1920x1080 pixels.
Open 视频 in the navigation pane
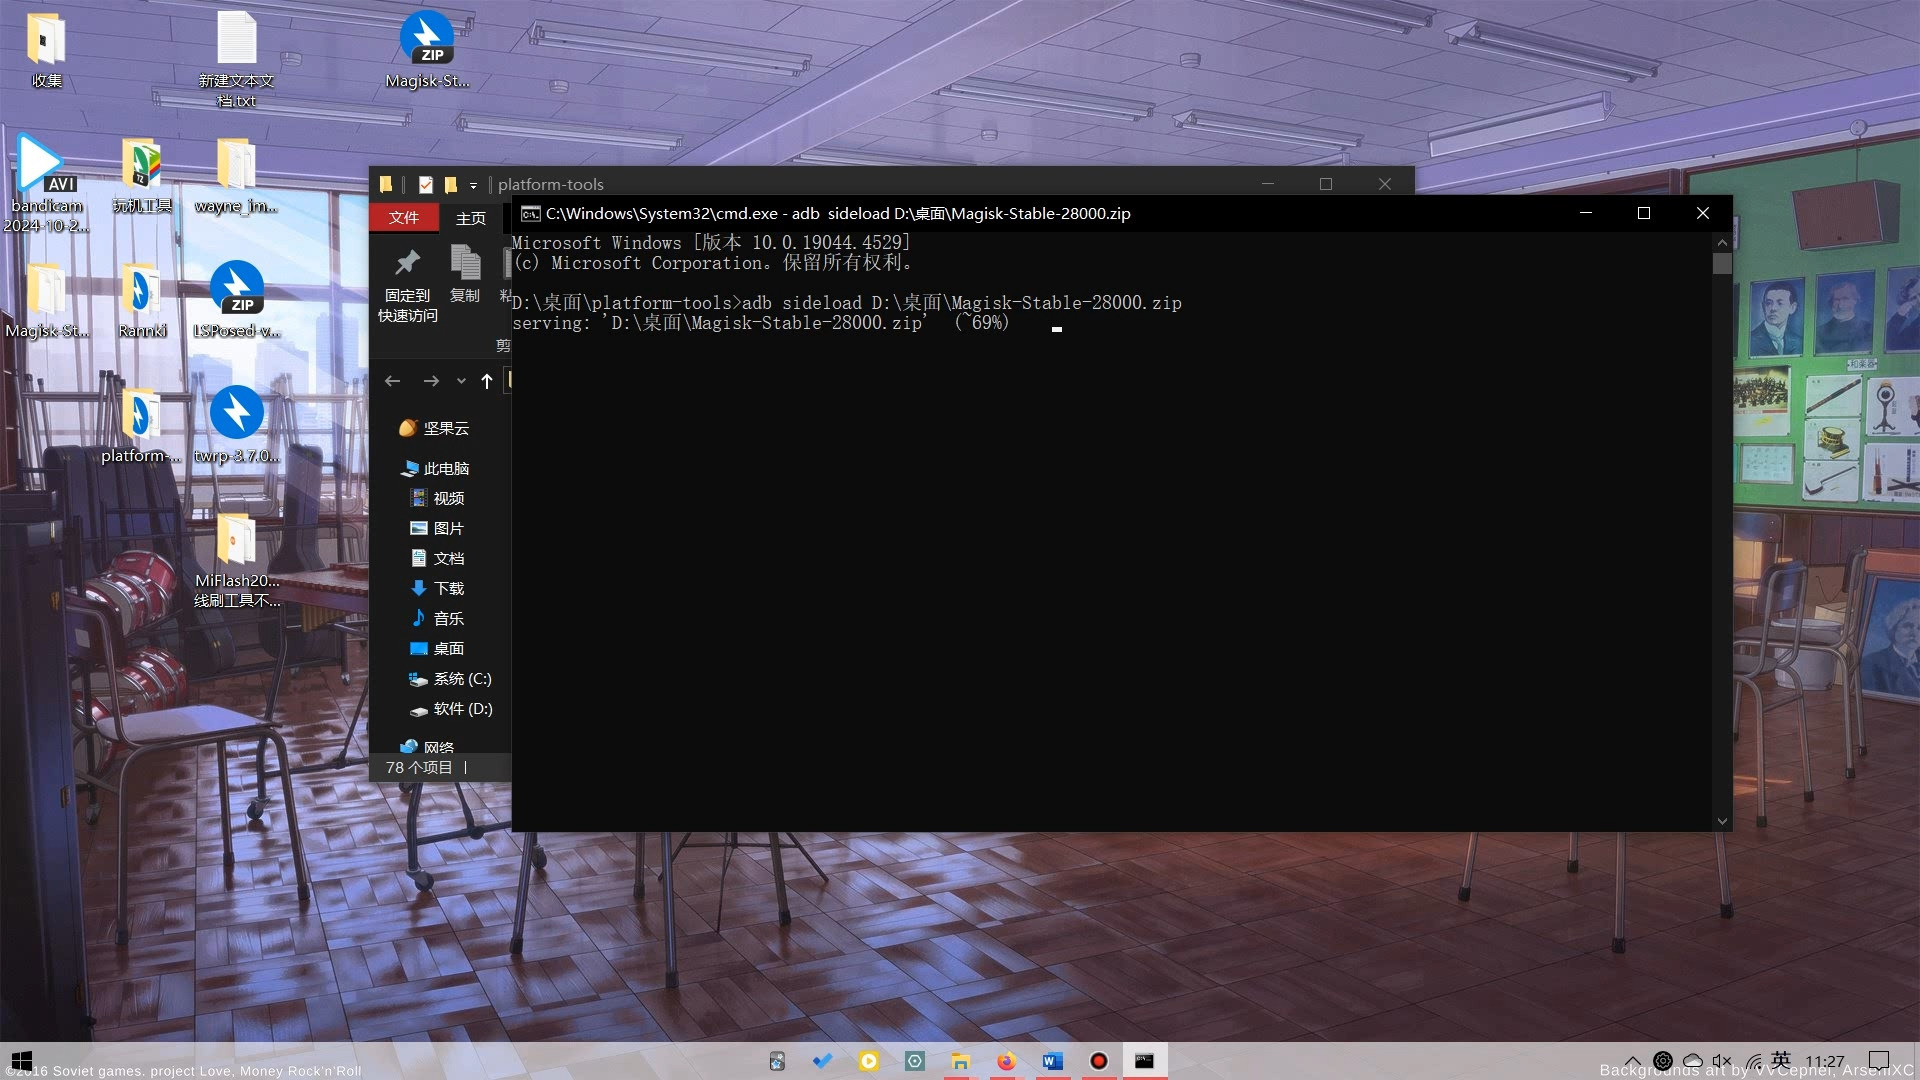[438, 498]
